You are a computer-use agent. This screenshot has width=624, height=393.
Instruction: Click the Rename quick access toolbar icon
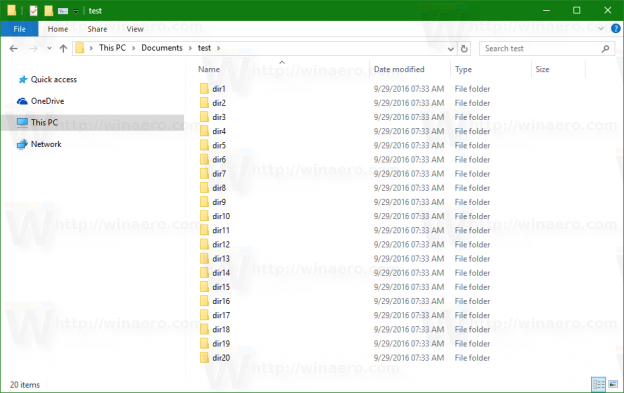coord(63,11)
